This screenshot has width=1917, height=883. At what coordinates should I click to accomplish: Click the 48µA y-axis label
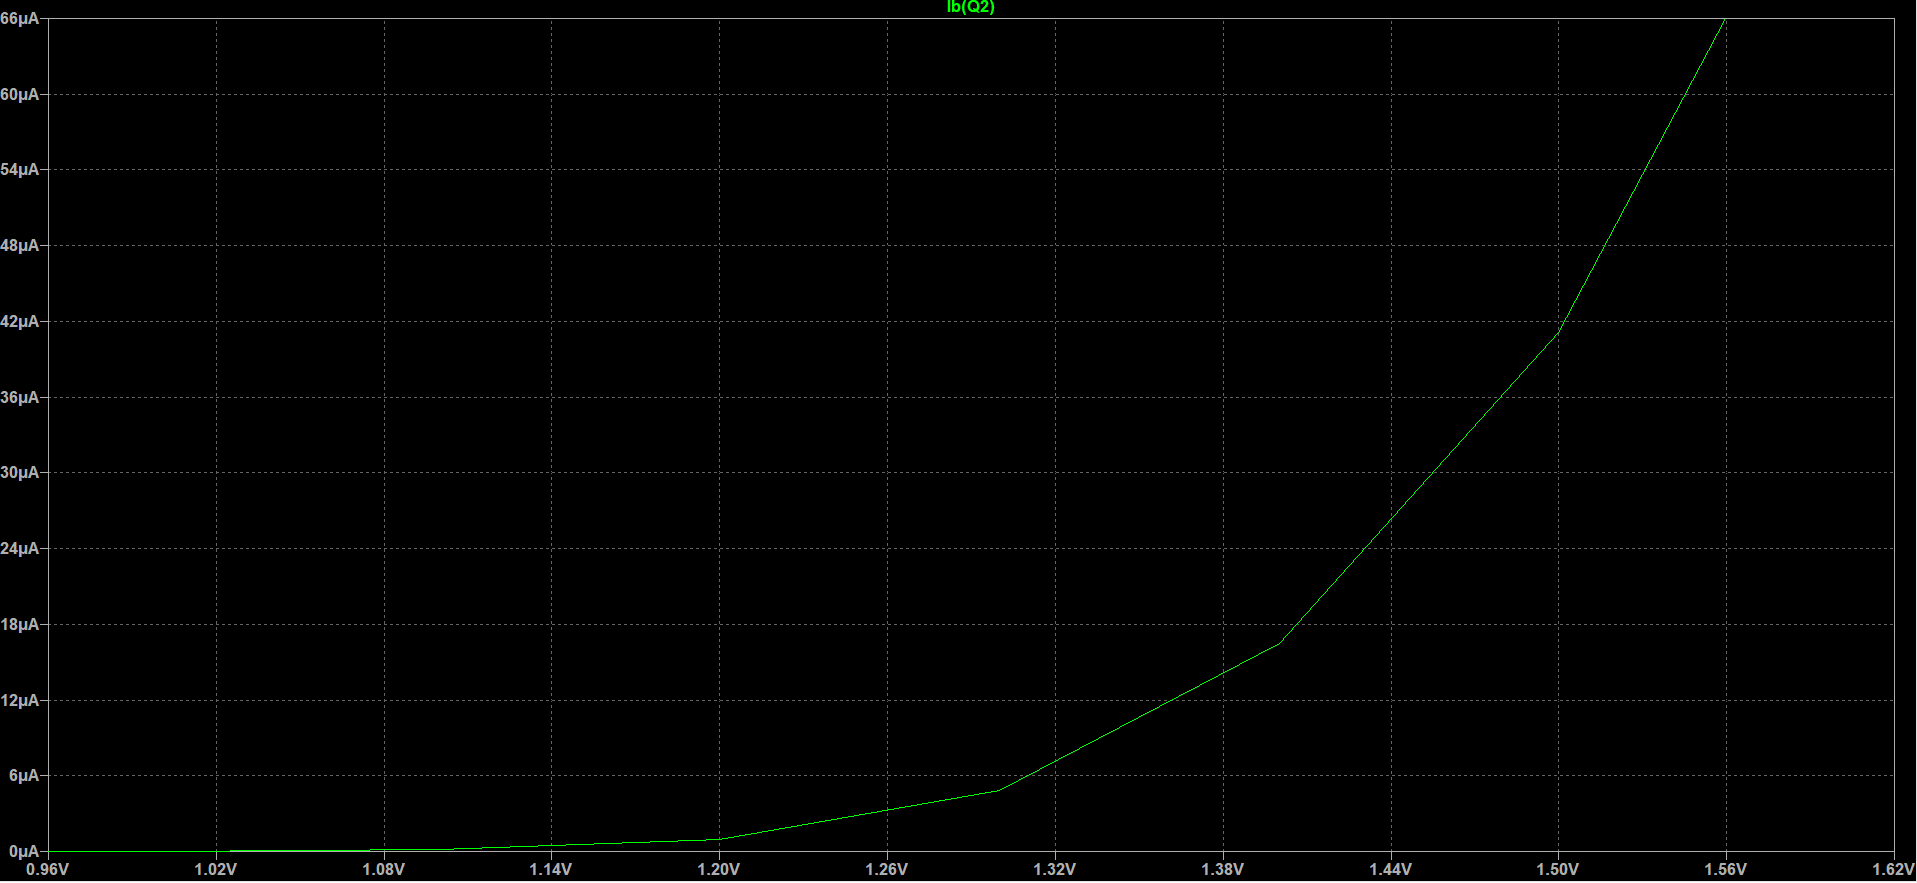pyautogui.click(x=20, y=246)
